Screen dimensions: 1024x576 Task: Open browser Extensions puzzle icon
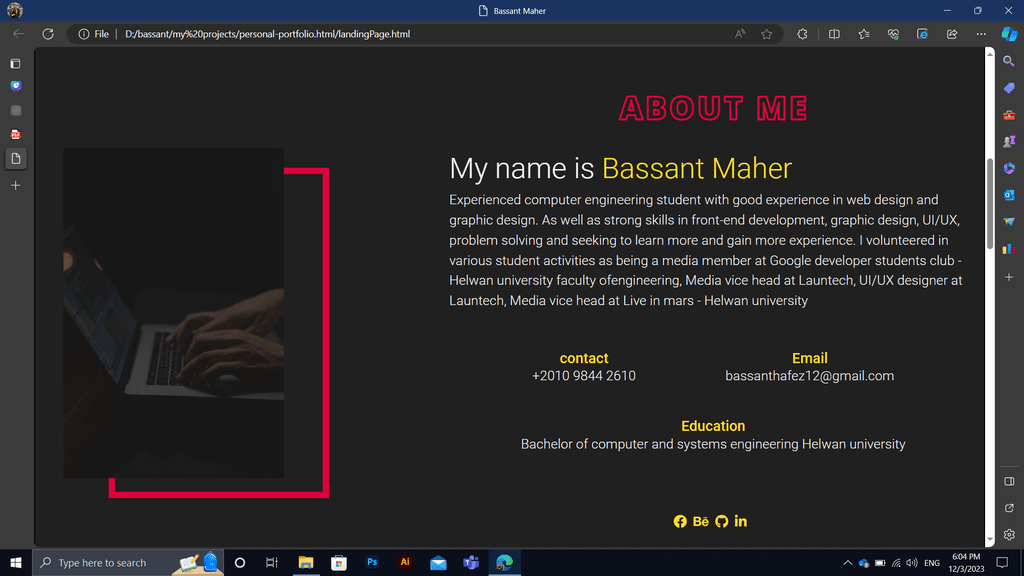[x=802, y=34]
